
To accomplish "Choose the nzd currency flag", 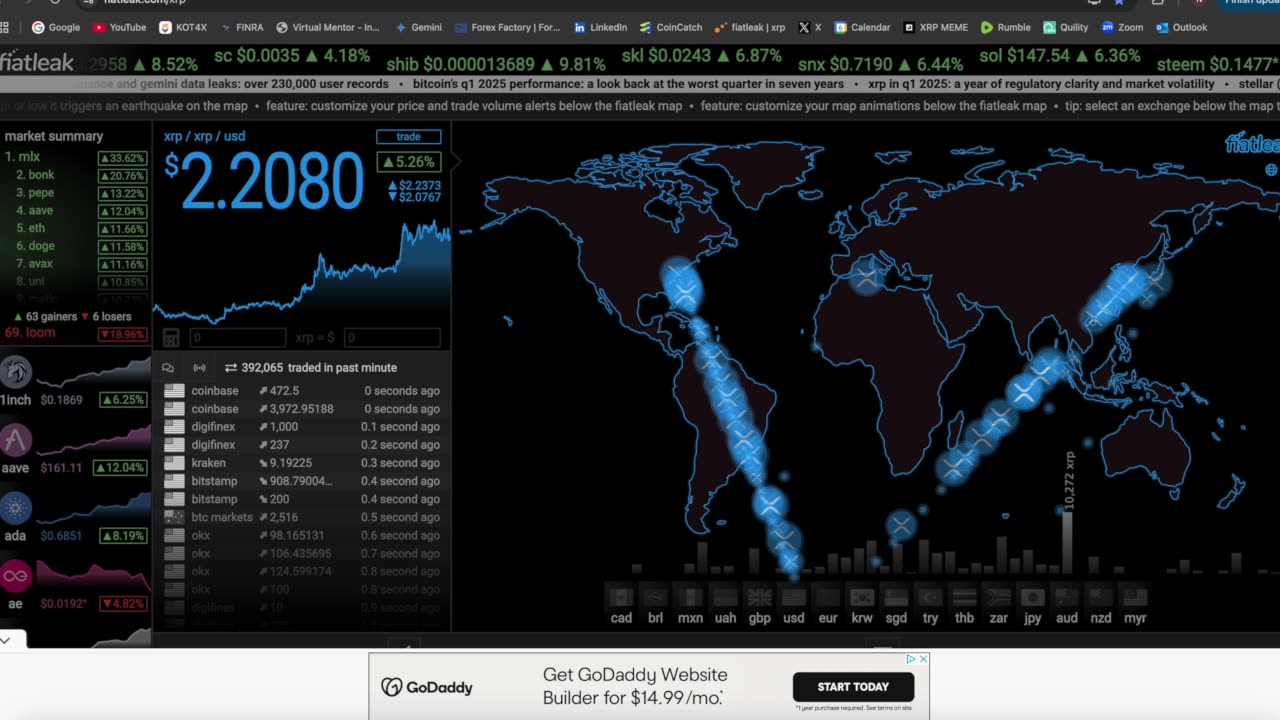I will 1101,597.
